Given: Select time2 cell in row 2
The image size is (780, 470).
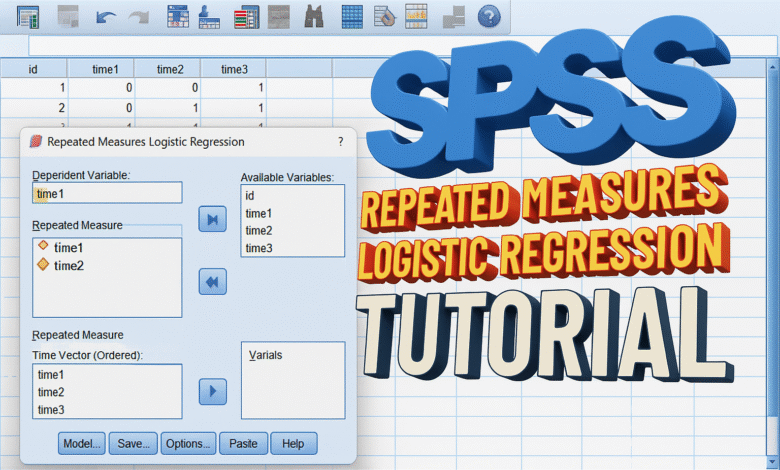Looking at the screenshot, I should click(168, 107).
